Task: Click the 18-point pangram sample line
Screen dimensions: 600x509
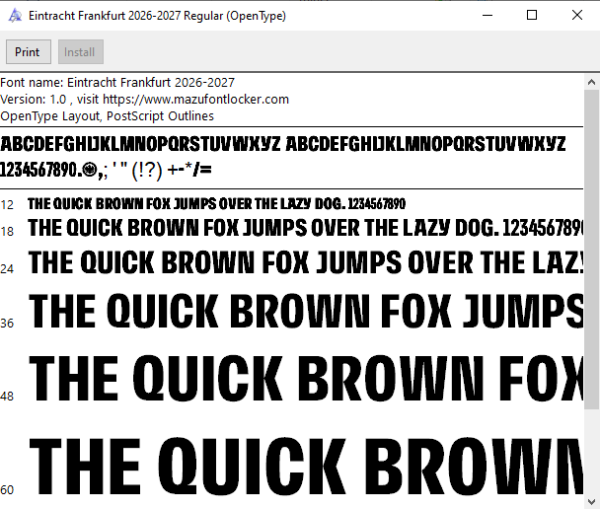Action: click(306, 228)
